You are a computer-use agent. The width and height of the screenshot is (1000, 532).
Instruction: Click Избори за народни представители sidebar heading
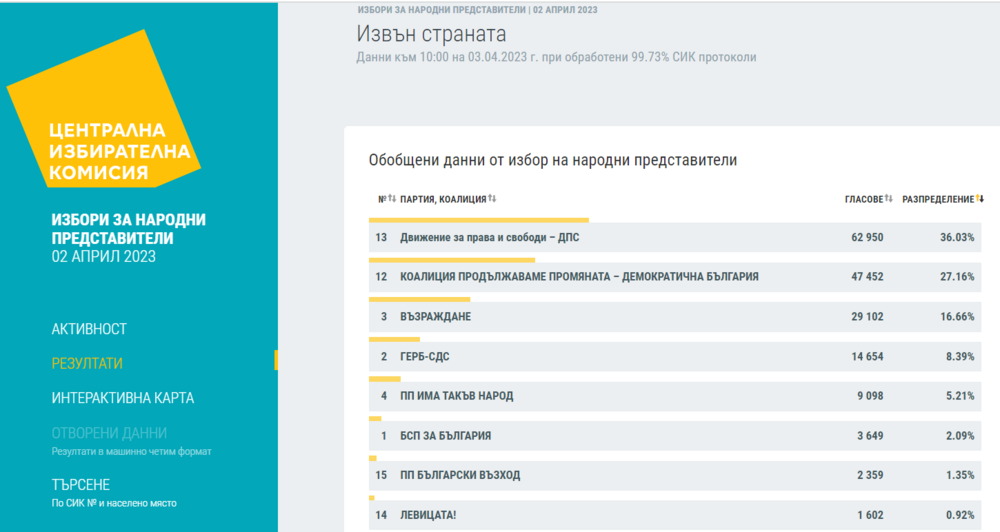pyautogui.click(x=129, y=228)
